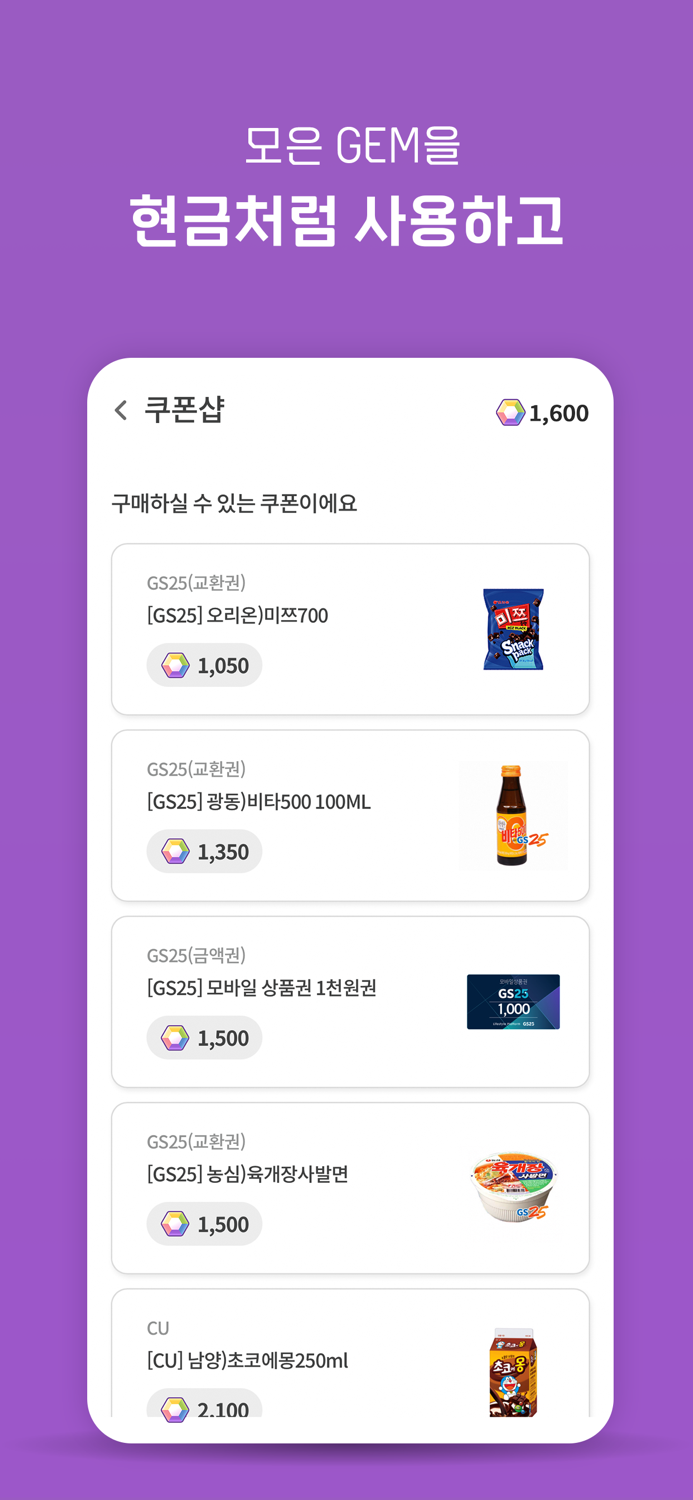The height and width of the screenshot is (1500, 693).
Task: Tap the GS25 1,000원 gift card image
Action: 513,1002
